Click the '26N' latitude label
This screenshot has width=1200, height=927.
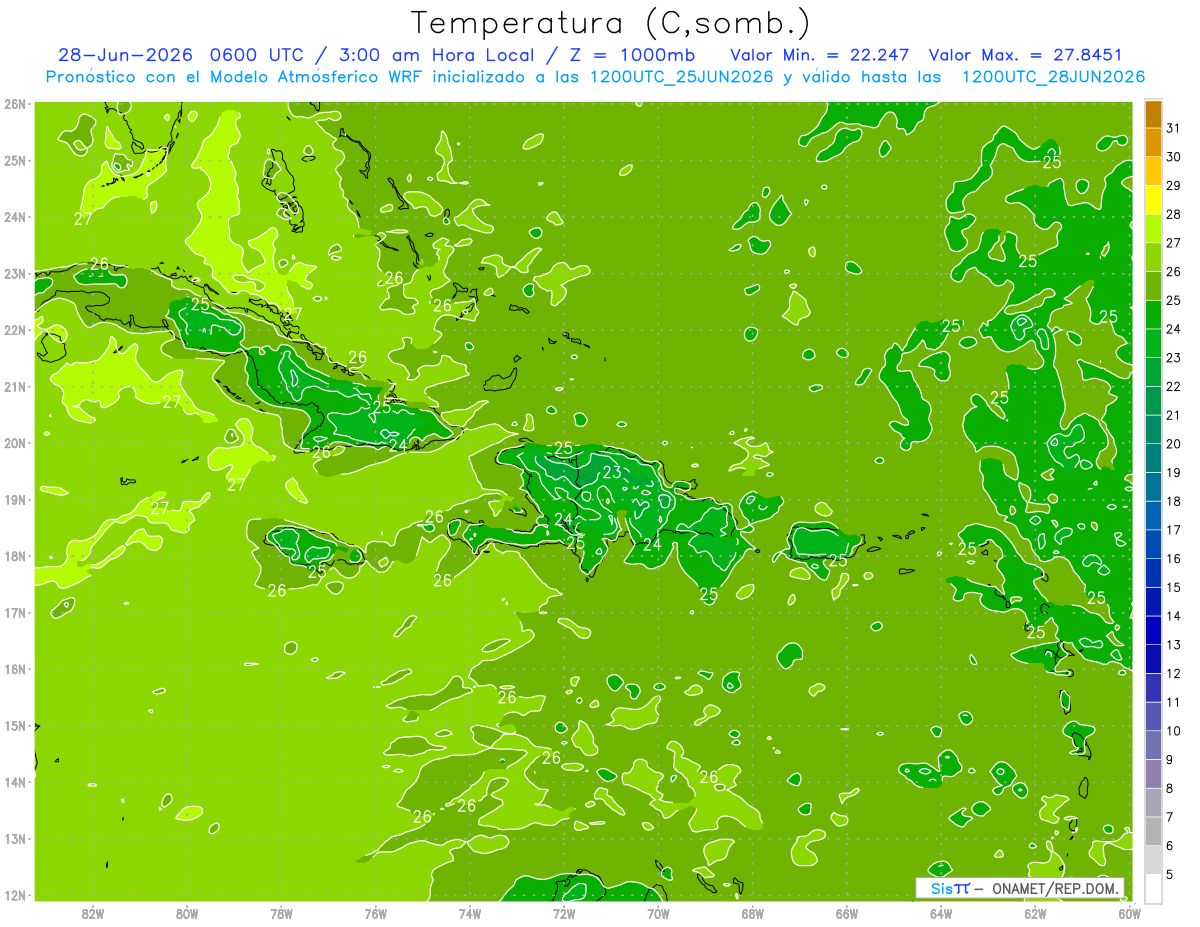(x=14, y=104)
